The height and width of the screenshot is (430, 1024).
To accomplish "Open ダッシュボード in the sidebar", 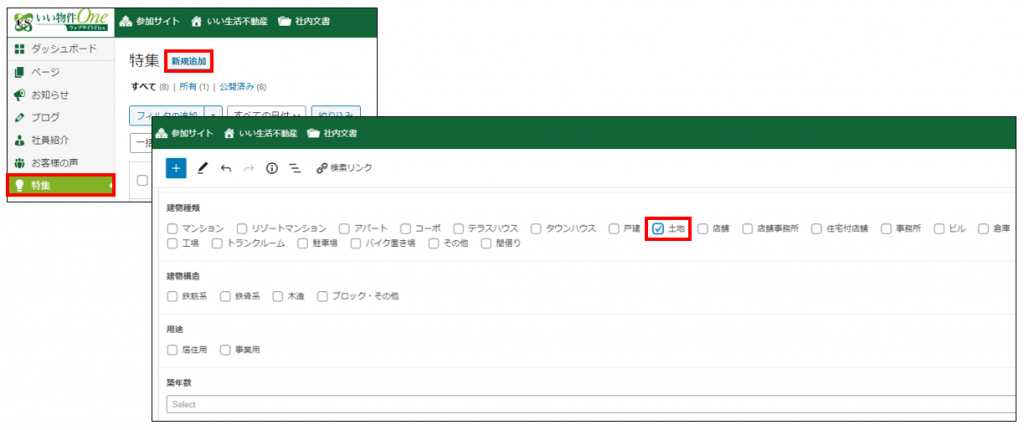I will [63, 48].
